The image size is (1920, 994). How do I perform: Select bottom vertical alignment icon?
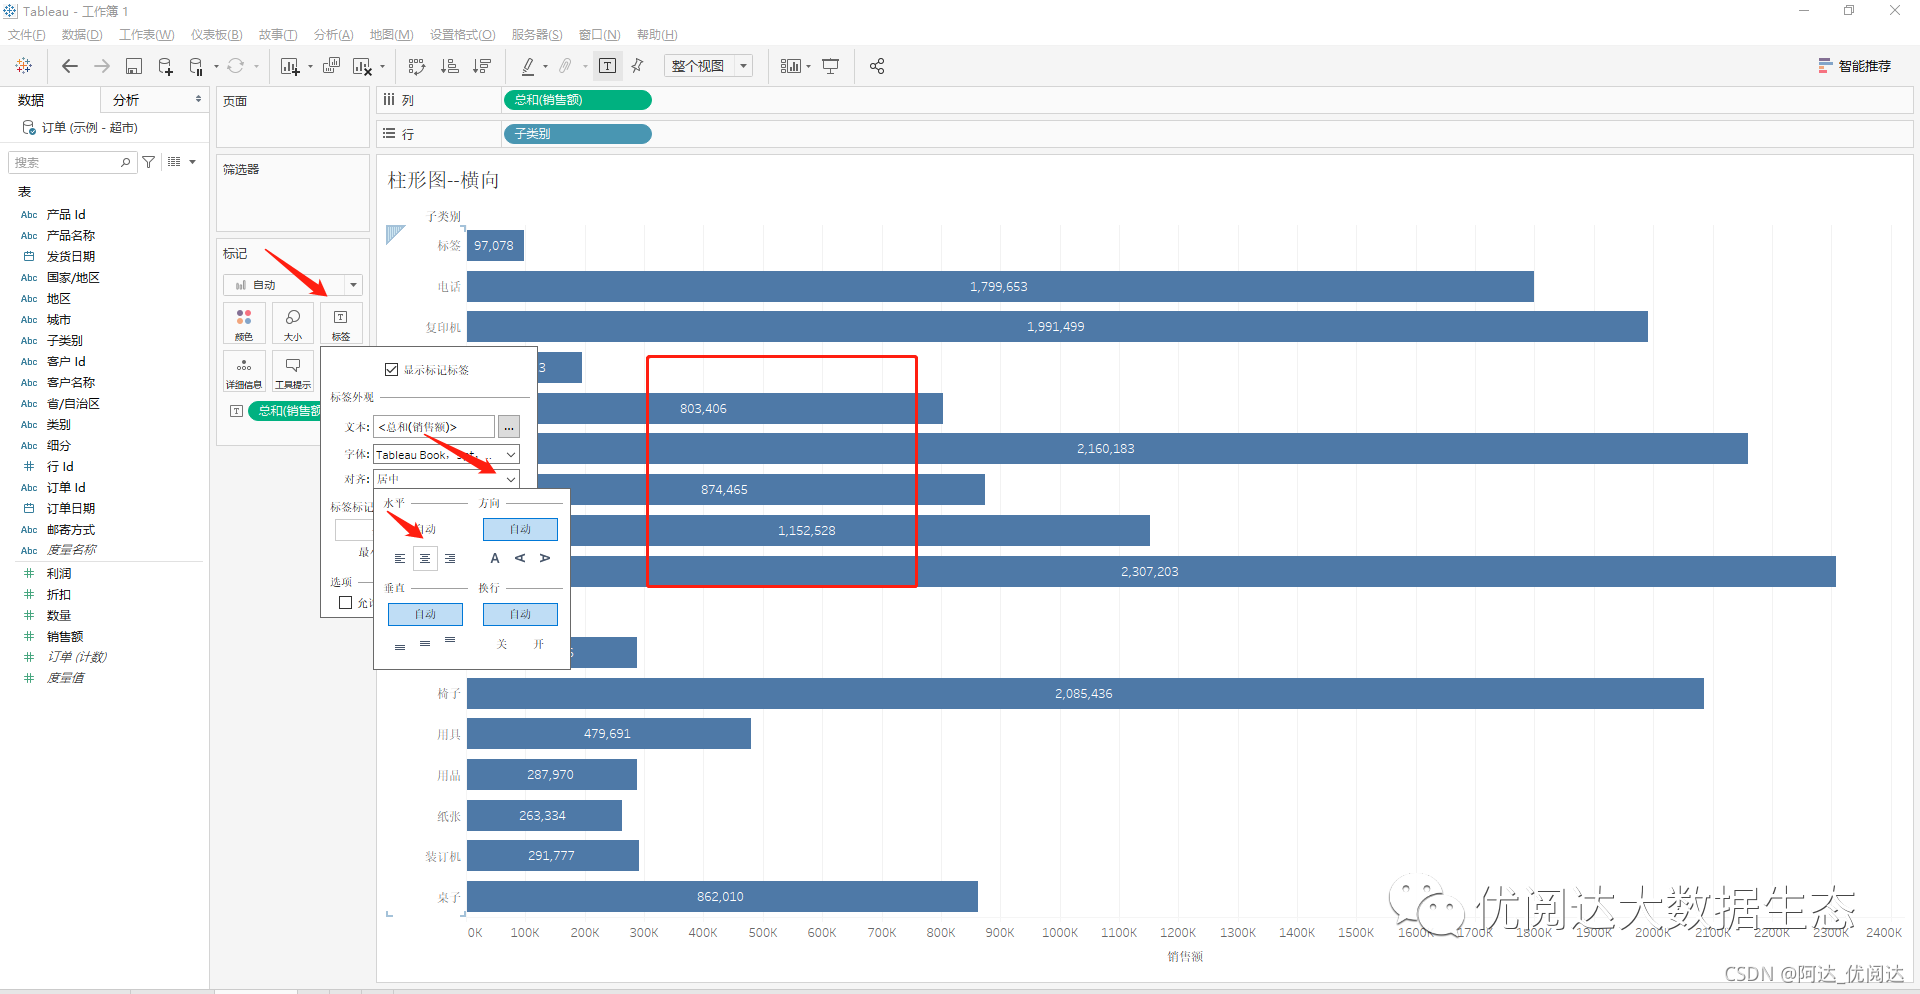pos(400,647)
